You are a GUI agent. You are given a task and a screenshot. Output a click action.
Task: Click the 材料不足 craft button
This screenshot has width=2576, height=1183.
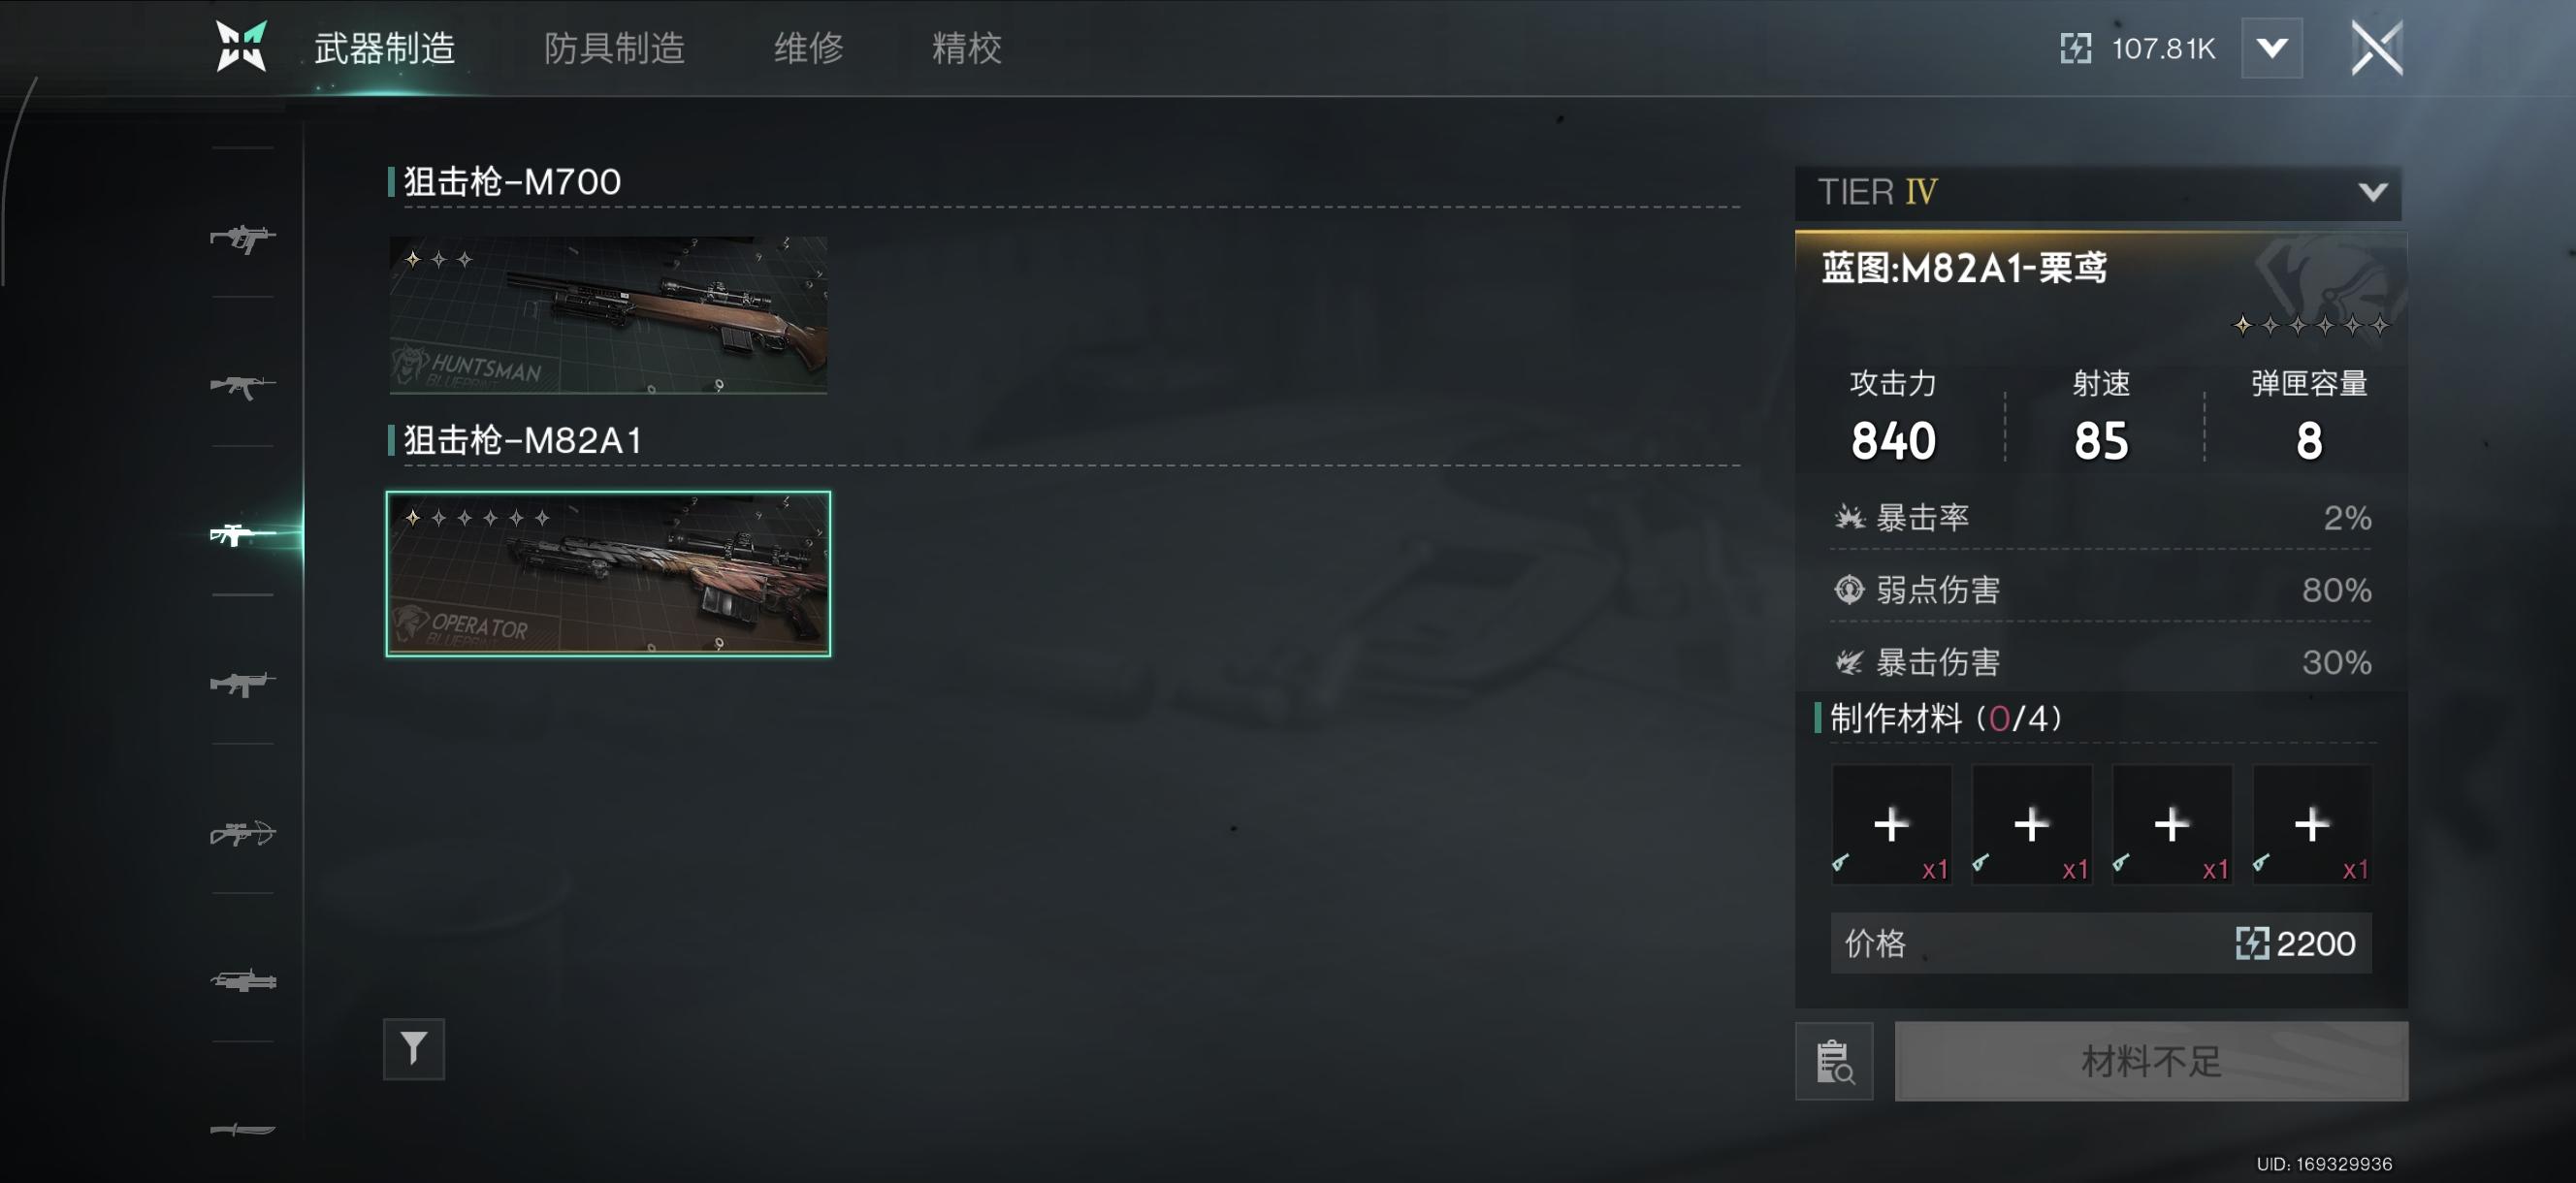coord(2150,1060)
